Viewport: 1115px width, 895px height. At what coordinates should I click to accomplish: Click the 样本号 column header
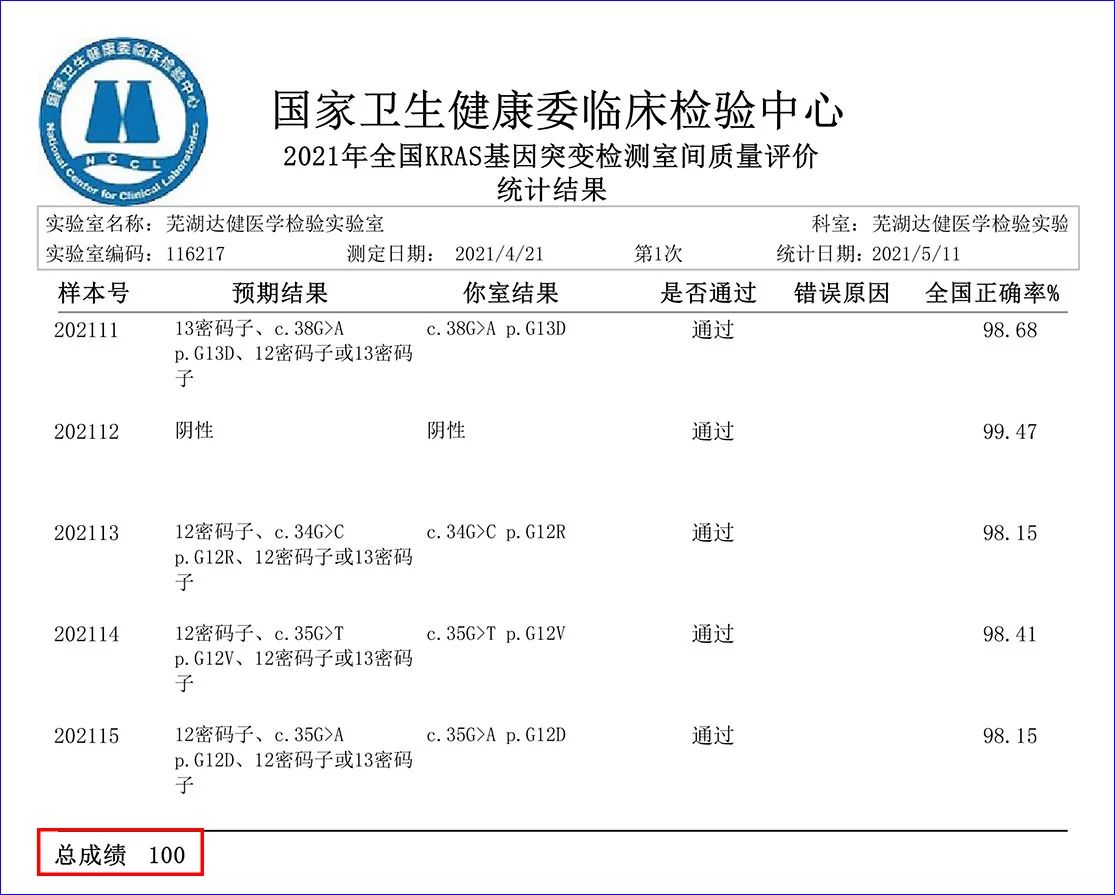tap(92, 293)
